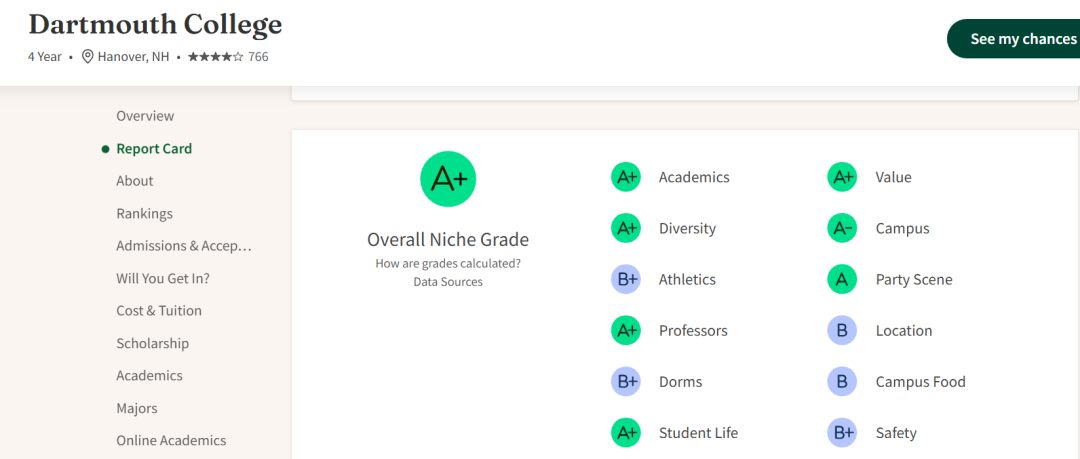Click the A grade badge for Party Scene
Image resolution: width=1080 pixels, height=459 pixels.
[842, 279]
